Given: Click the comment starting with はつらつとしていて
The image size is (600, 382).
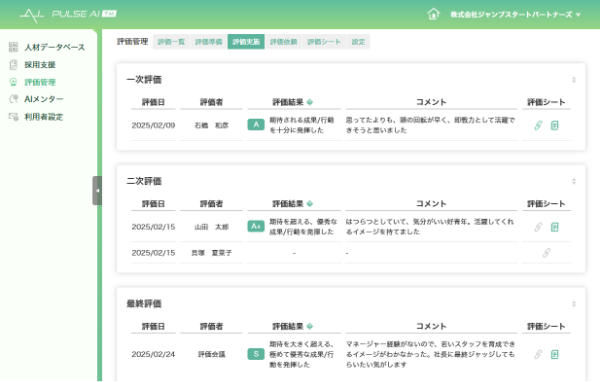Looking at the screenshot, I should [x=430, y=227].
